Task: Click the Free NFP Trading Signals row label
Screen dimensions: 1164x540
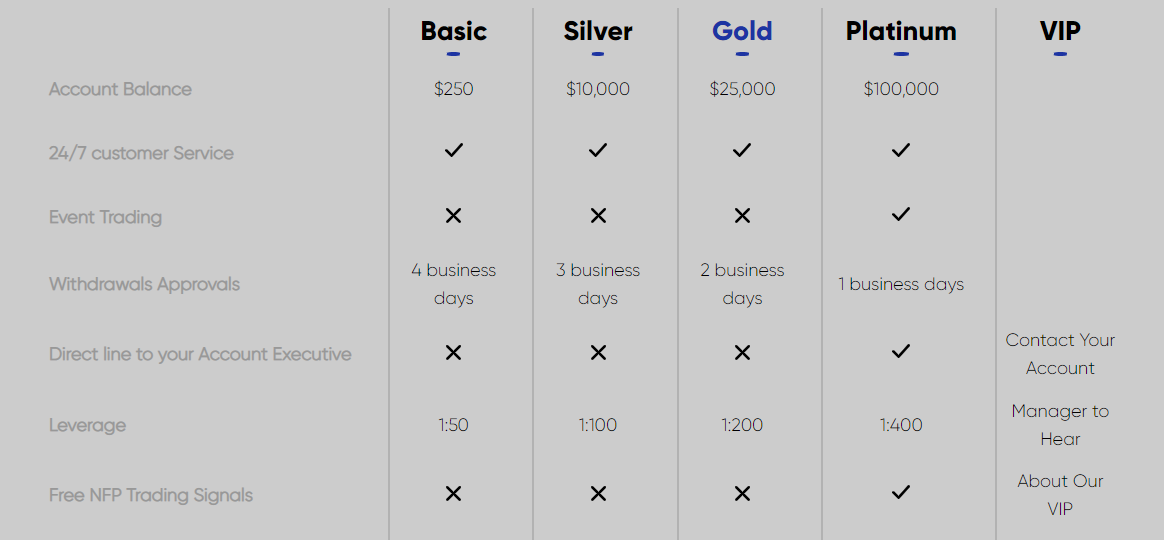Action: click(151, 495)
